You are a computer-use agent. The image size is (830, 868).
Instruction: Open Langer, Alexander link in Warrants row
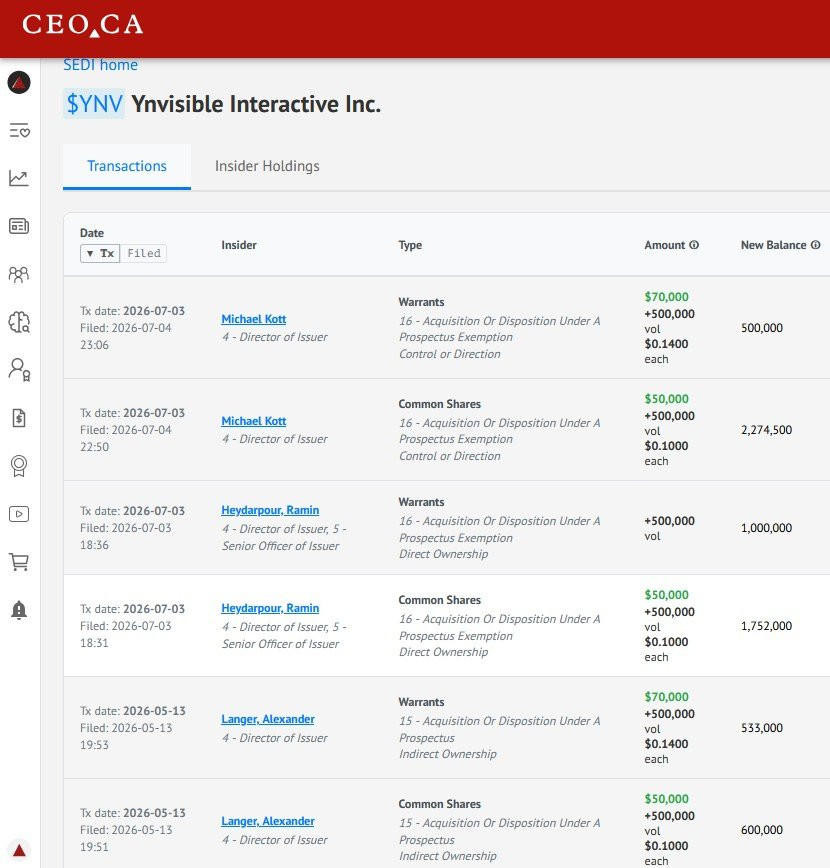(x=268, y=719)
